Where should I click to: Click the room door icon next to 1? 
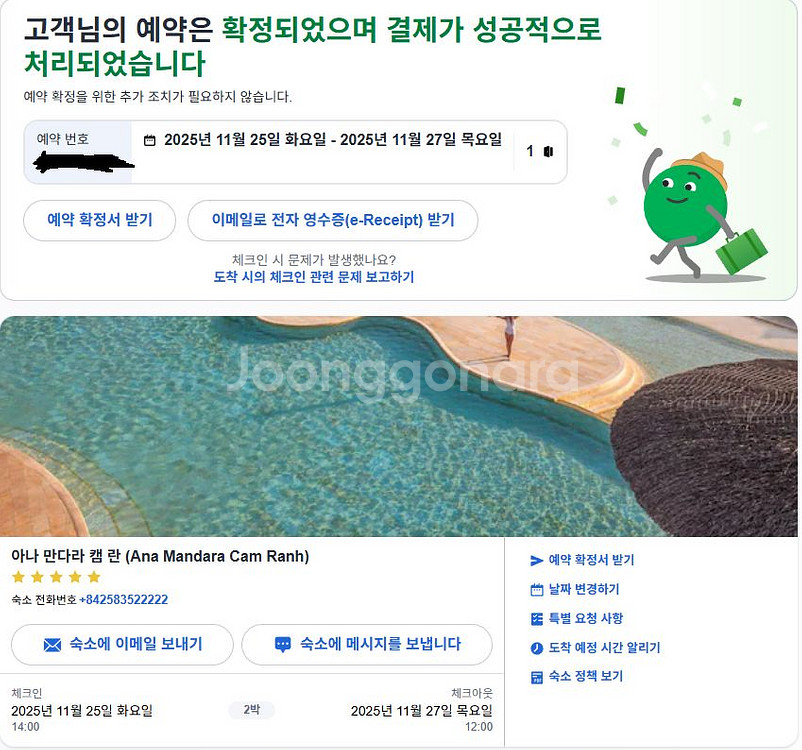click(548, 151)
